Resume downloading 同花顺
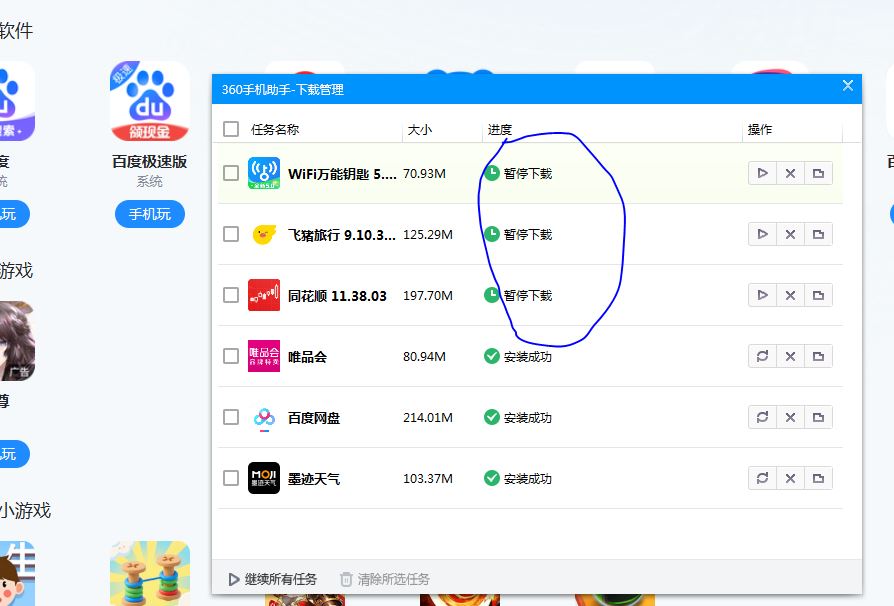 point(762,294)
